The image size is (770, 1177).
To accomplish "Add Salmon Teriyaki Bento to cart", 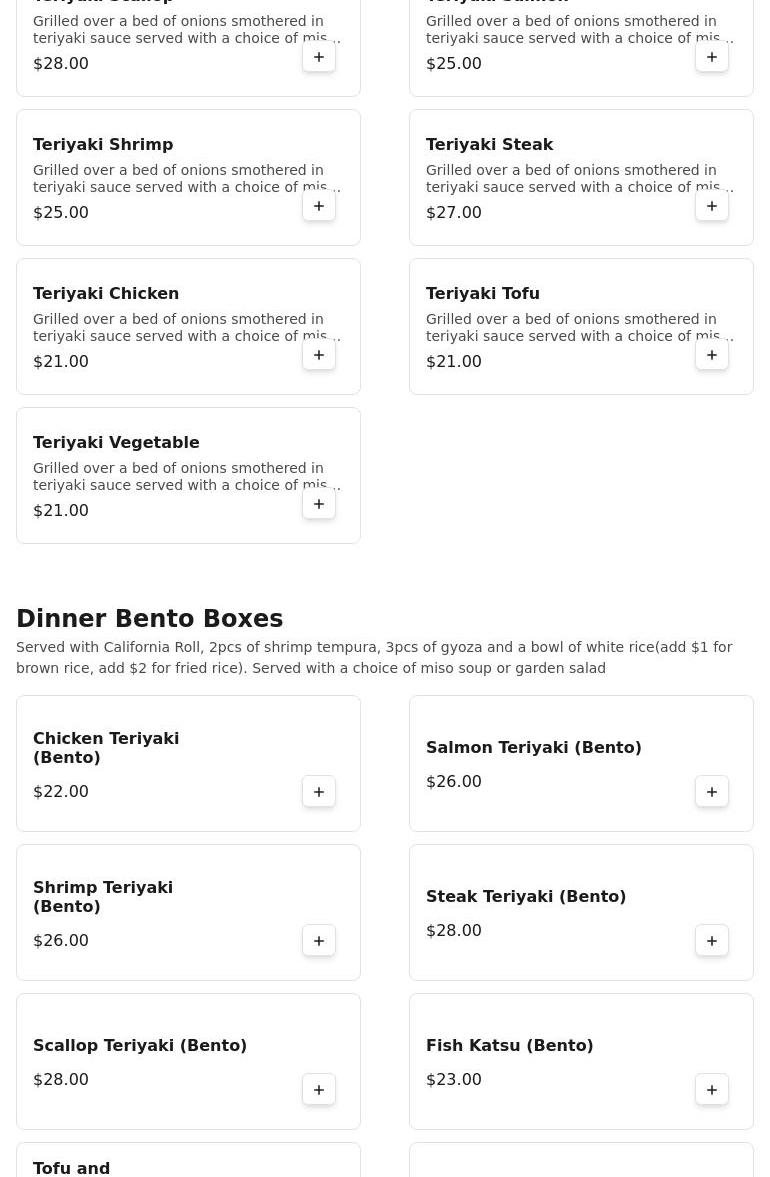I will (711, 792).
